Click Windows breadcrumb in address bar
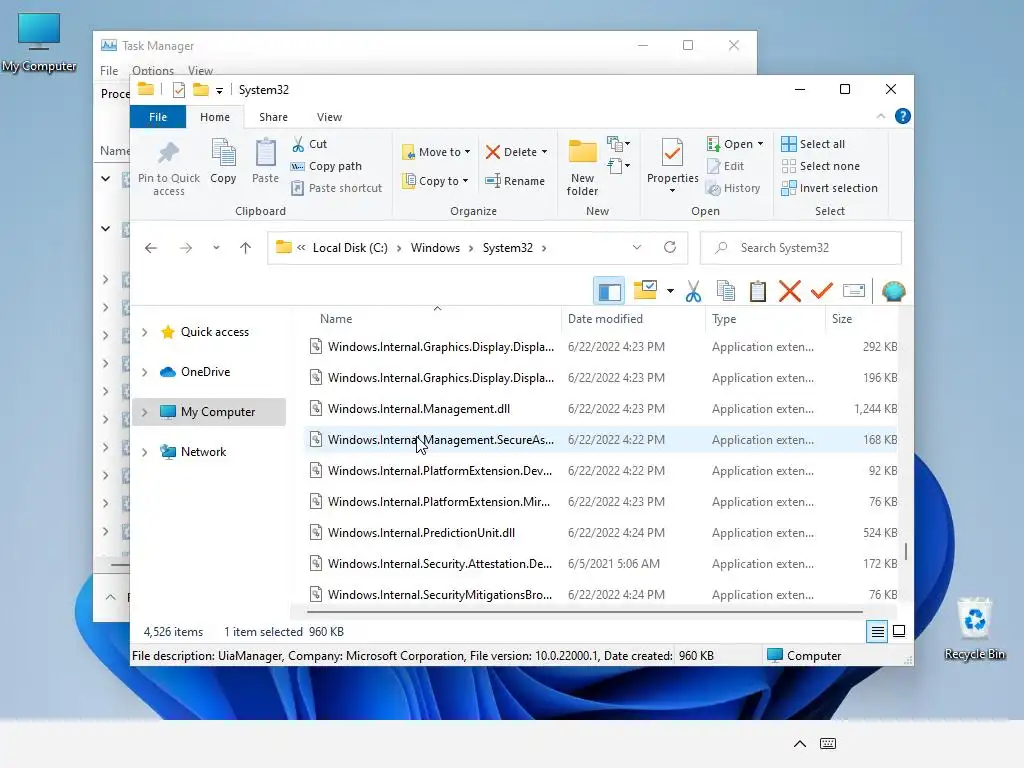Screen dimensions: 1024x768 click(435, 248)
